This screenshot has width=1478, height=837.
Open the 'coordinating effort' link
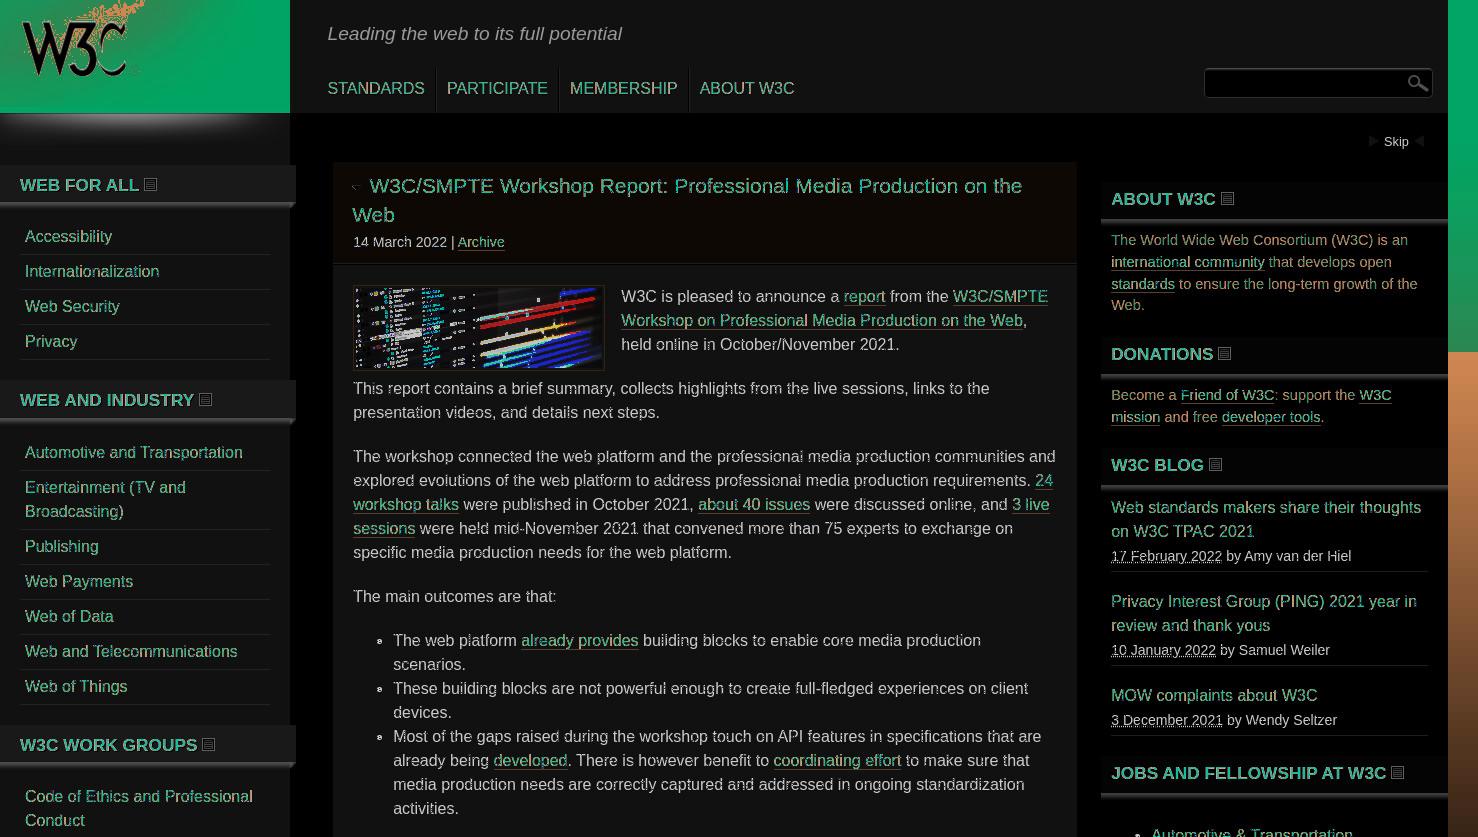point(837,761)
